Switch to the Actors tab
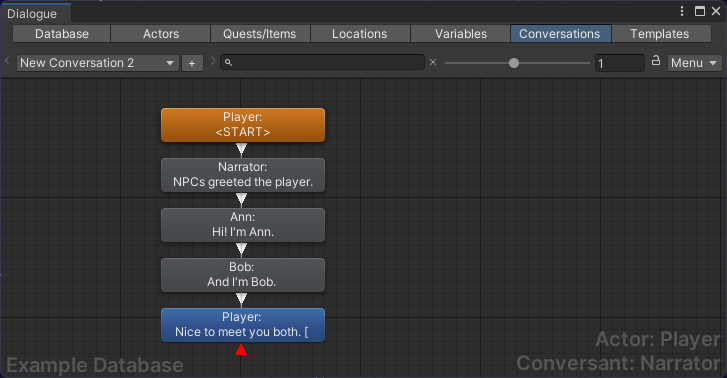 (160, 34)
